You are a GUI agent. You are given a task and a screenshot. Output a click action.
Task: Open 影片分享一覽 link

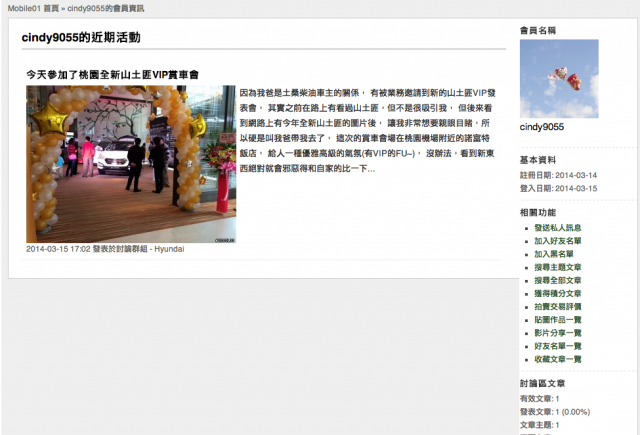point(558,333)
